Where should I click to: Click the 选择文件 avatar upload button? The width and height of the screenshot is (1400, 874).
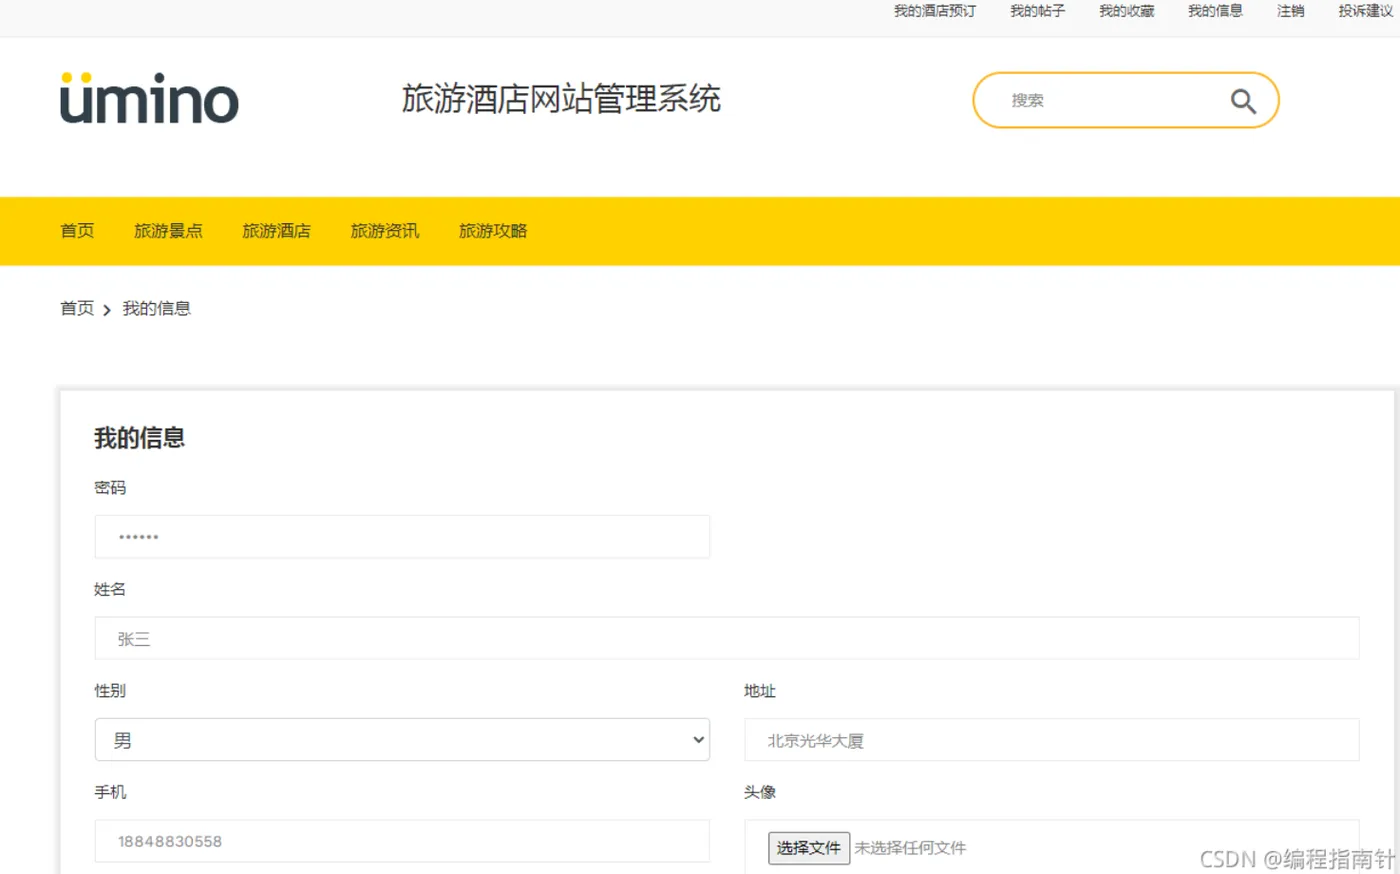(x=809, y=848)
